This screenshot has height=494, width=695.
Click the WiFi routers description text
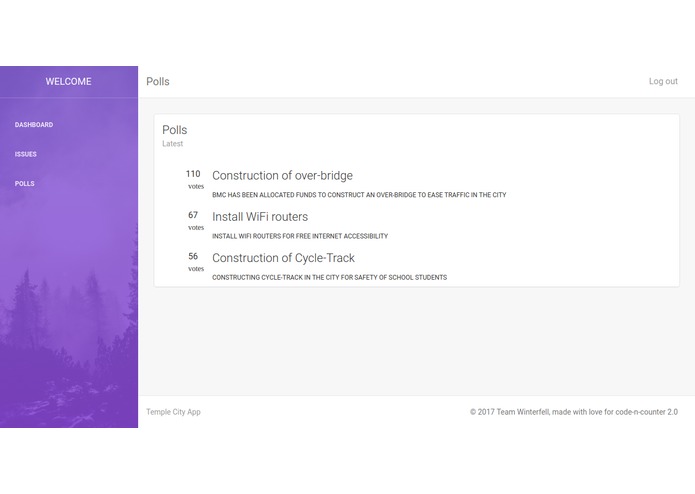click(300, 236)
